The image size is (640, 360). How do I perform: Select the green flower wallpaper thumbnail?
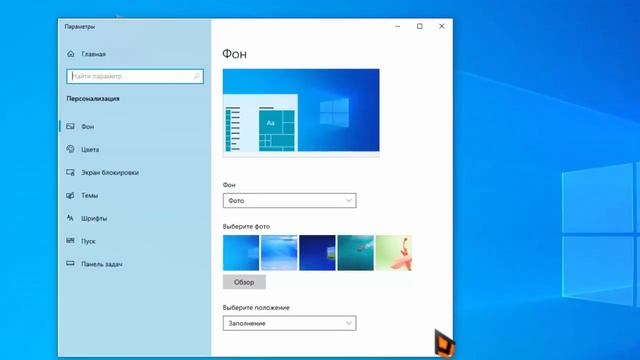pyautogui.click(x=393, y=253)
